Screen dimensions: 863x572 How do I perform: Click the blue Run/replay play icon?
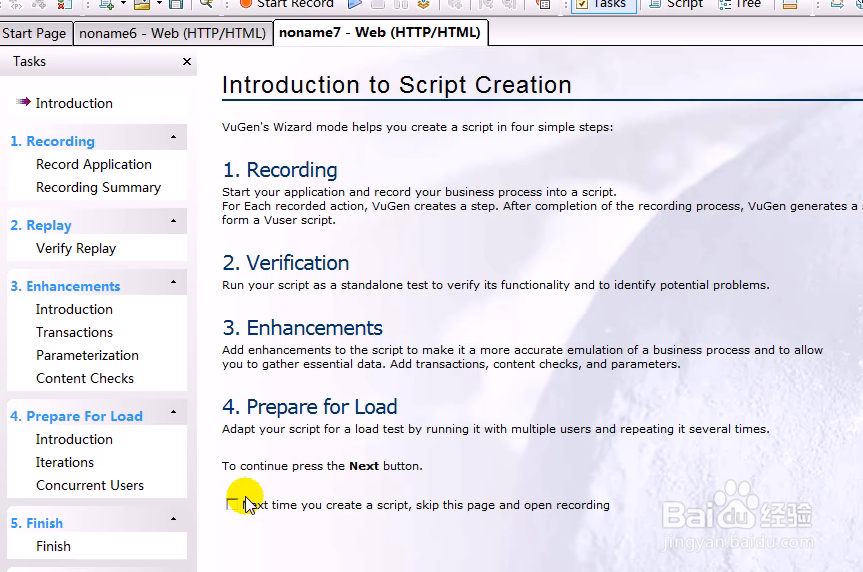[x=354, y=4]
